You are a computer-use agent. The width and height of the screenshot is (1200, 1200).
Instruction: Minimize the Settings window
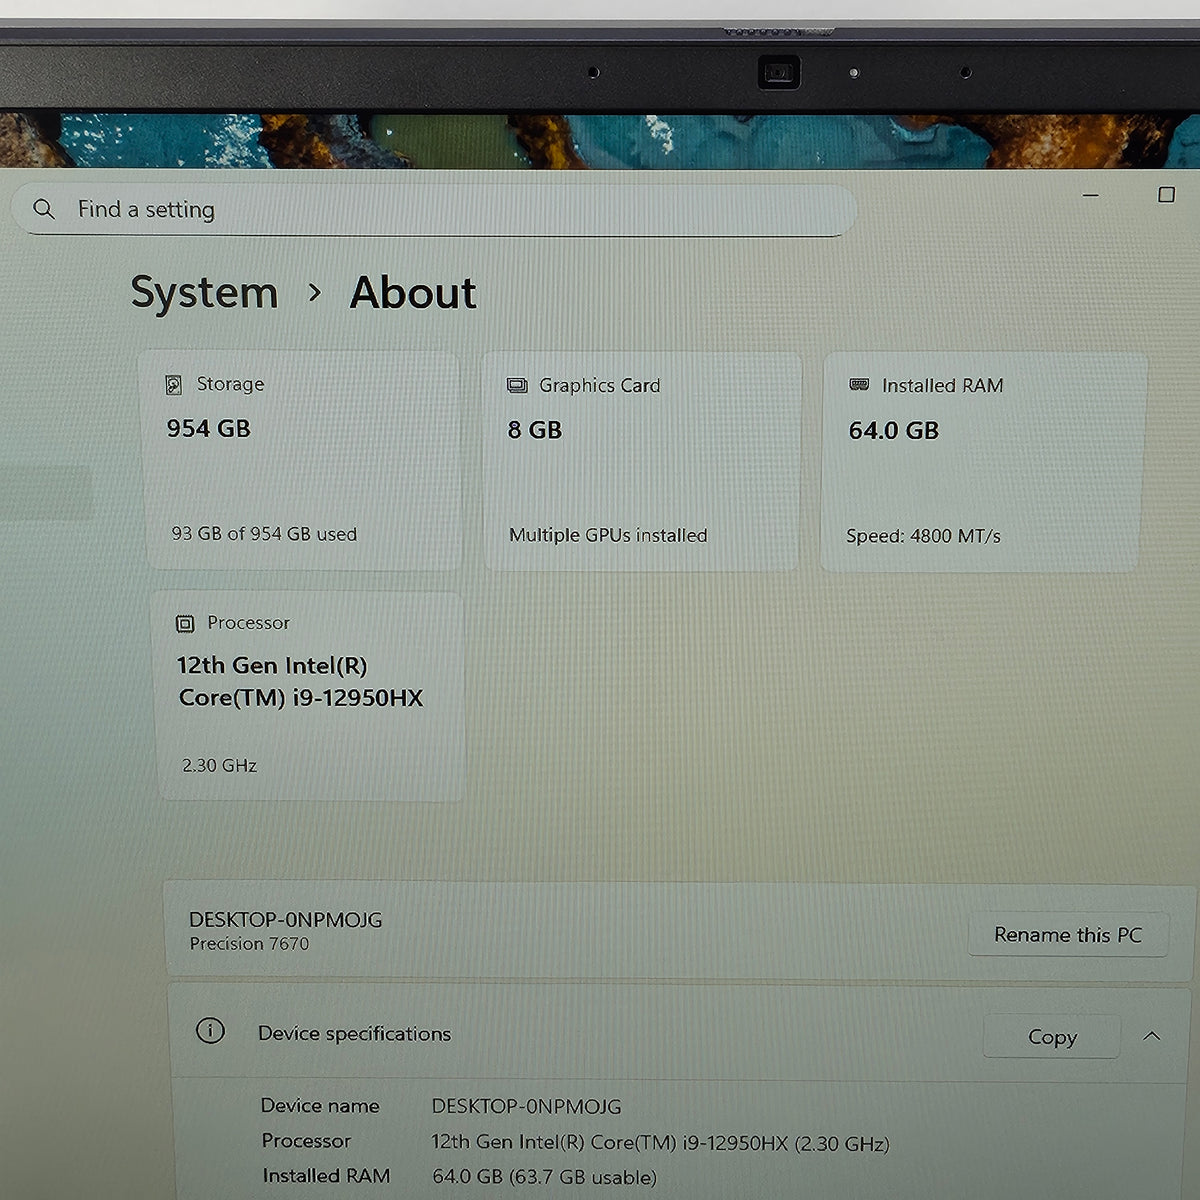[x=1091, y=195]
